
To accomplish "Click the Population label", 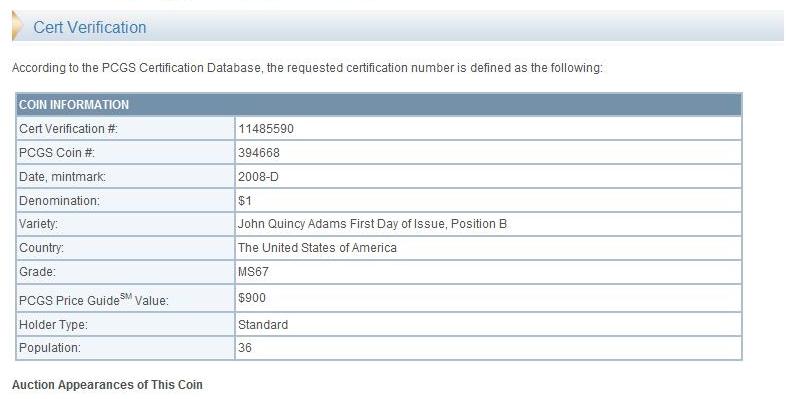I will click(x=50, y=348).
